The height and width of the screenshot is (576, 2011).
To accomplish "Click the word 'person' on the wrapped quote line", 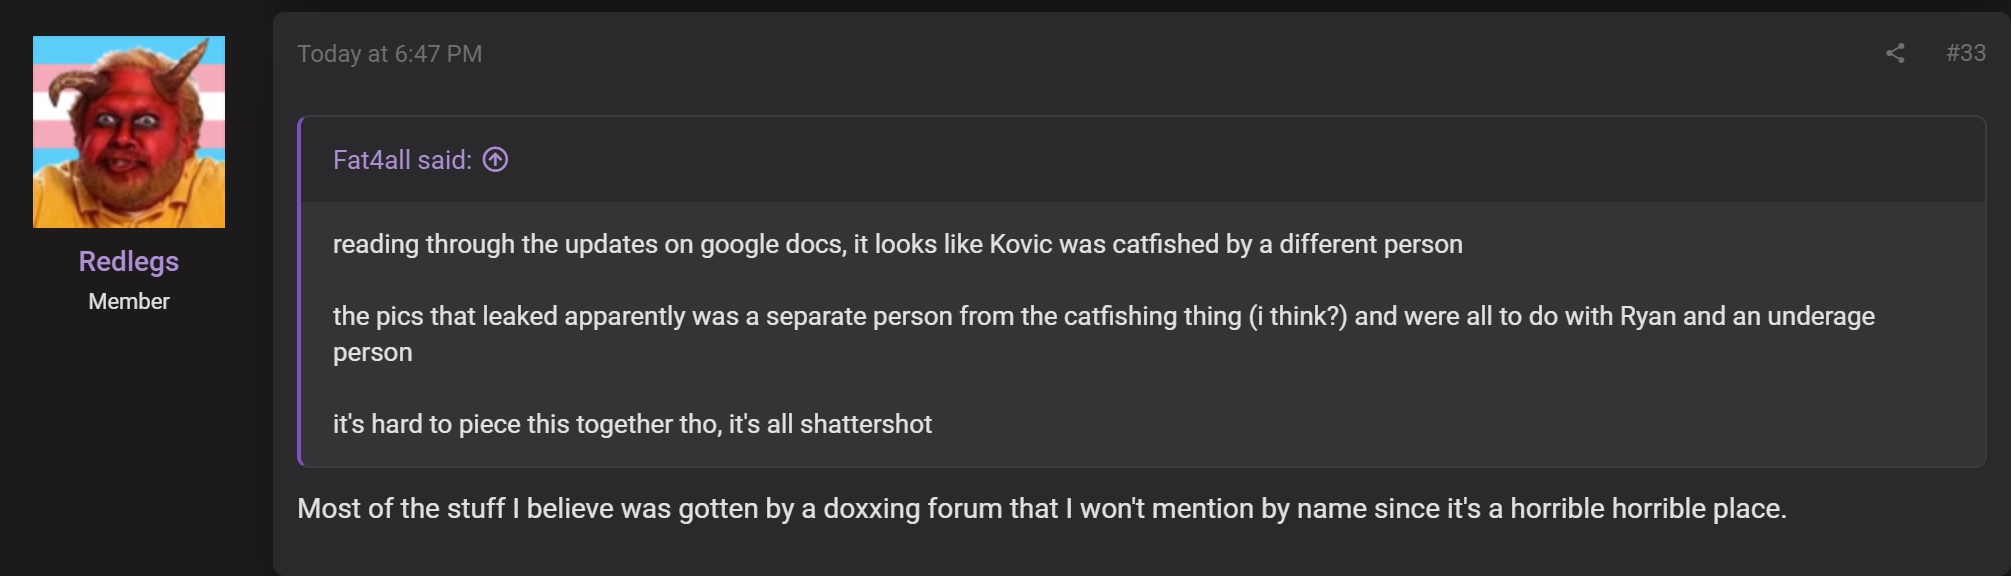I will coord(372,352).
